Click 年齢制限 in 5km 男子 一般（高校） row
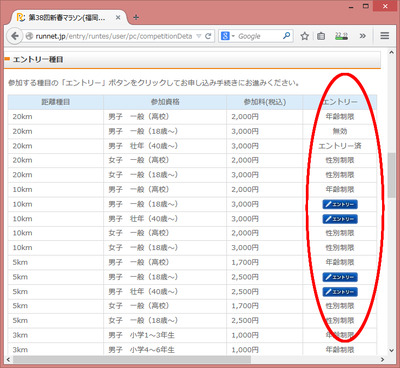Screen dimensions: 400x368 [x=340, y=263]
